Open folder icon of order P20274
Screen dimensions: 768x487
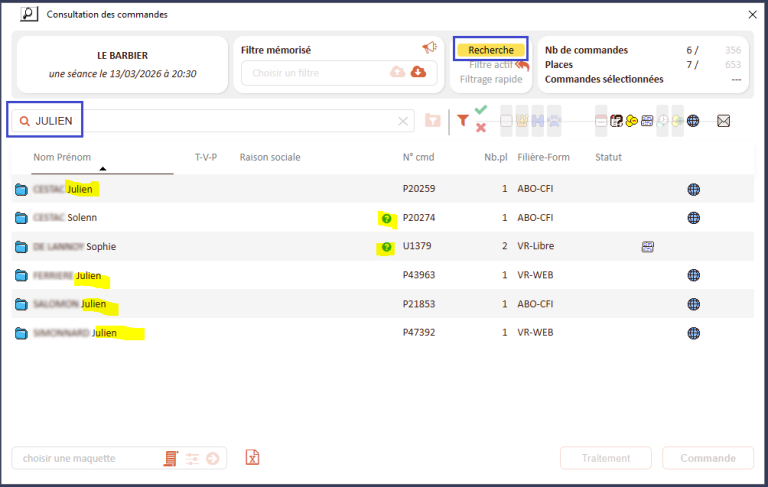(21, 218)
